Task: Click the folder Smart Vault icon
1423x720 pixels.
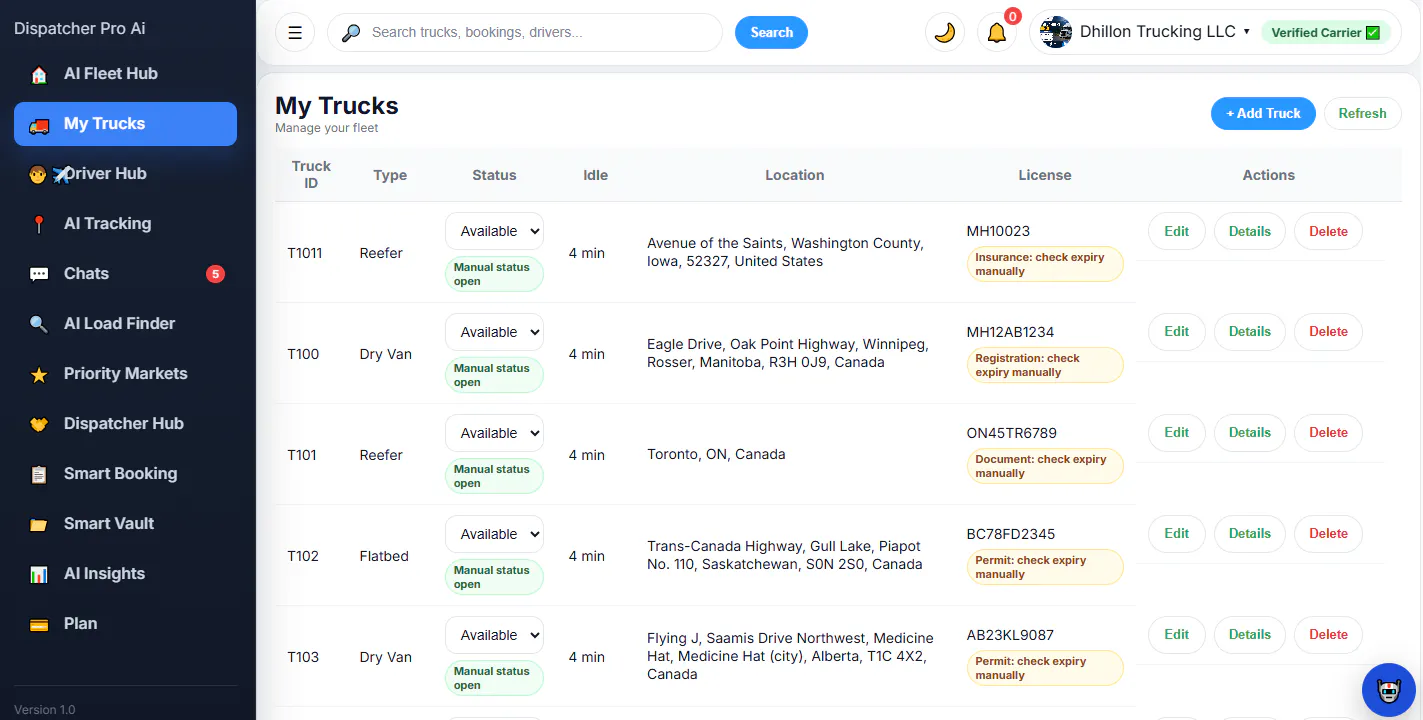Action: [x=39, y=524]
